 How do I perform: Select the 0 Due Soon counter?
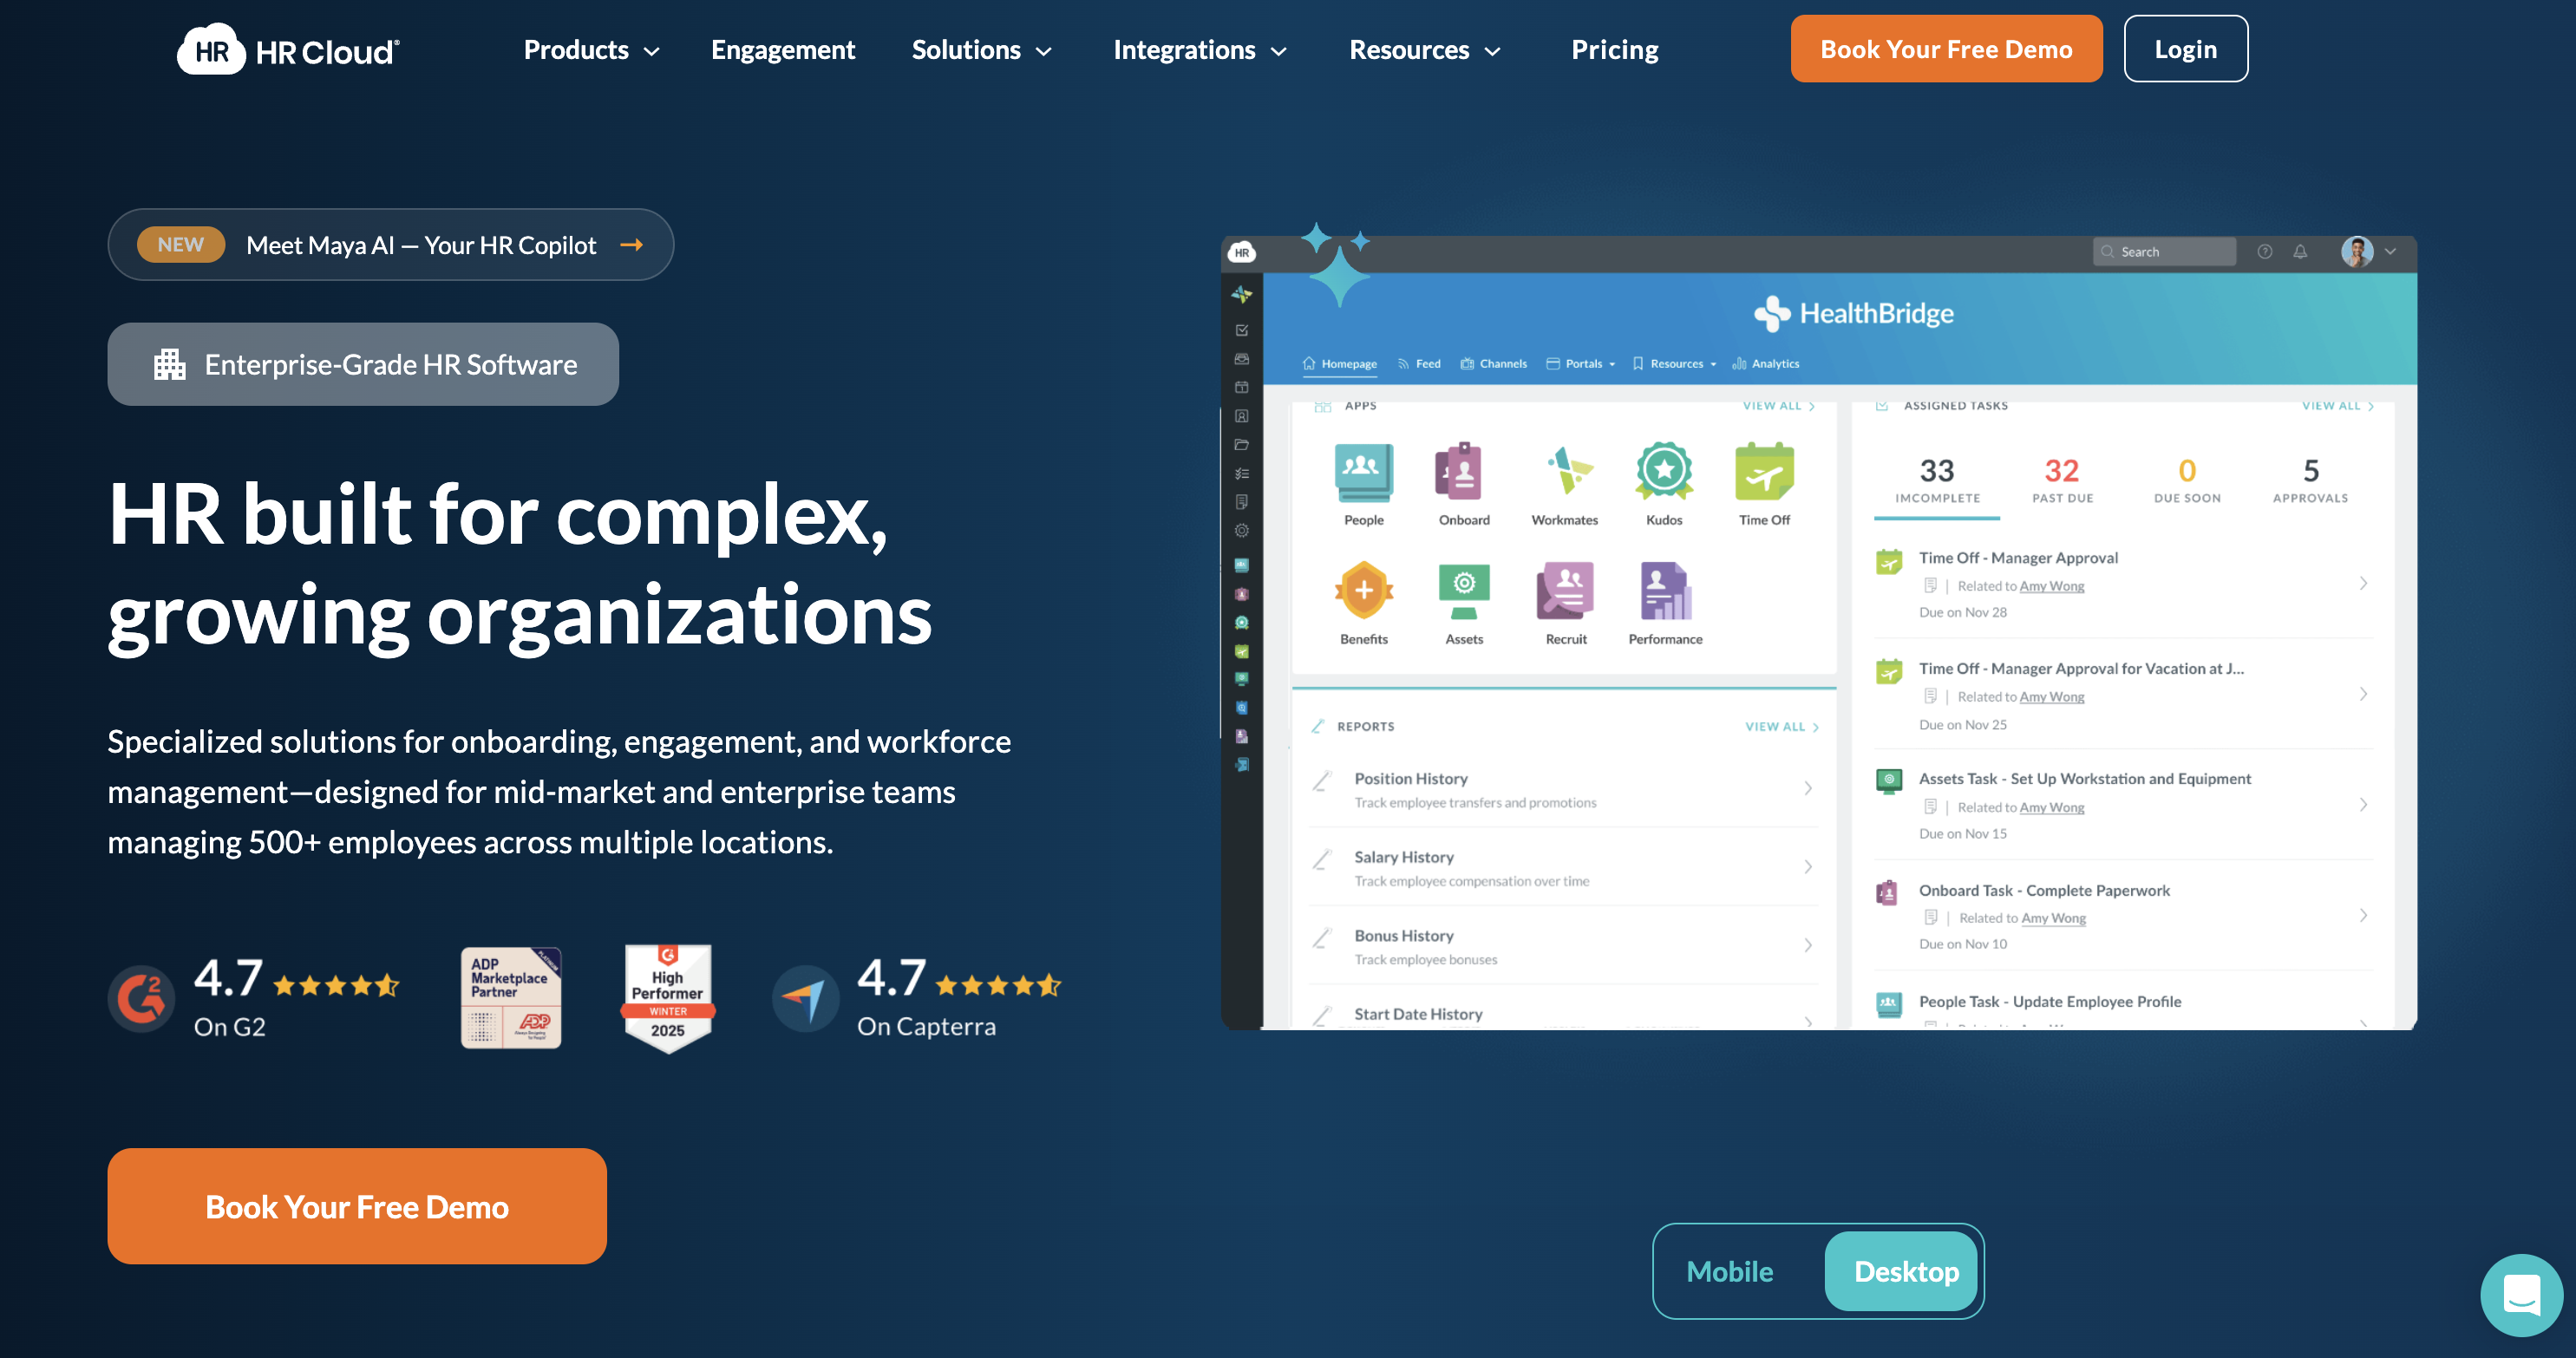point(2187,480)
